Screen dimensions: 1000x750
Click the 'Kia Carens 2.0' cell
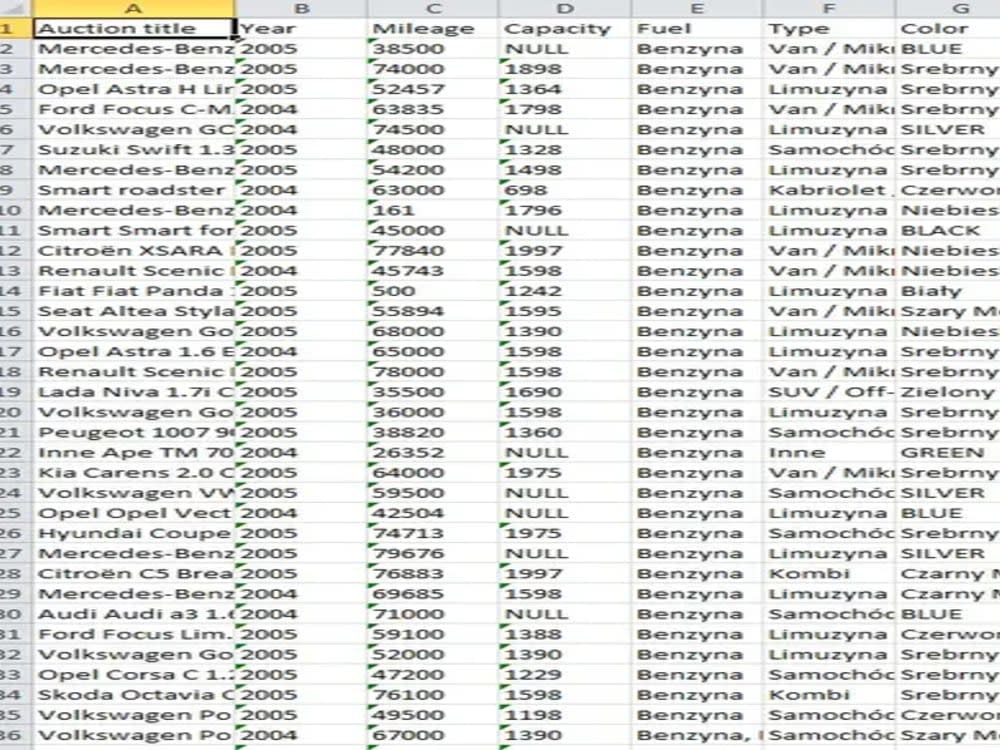133,473
